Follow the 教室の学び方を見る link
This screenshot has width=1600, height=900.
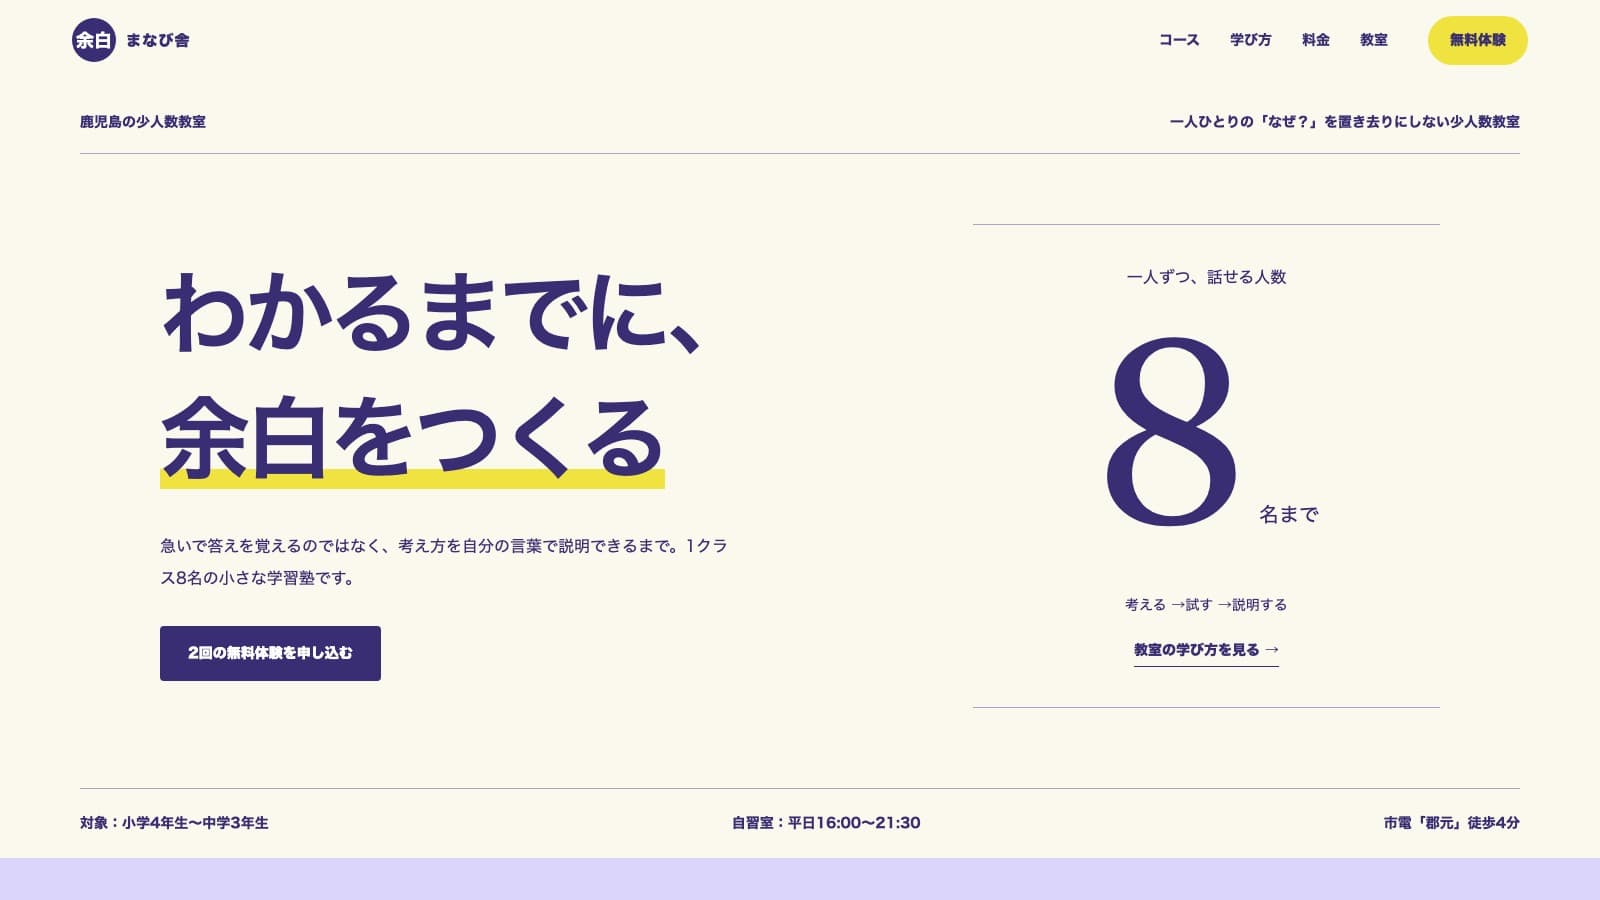[x=1206, y=650]
